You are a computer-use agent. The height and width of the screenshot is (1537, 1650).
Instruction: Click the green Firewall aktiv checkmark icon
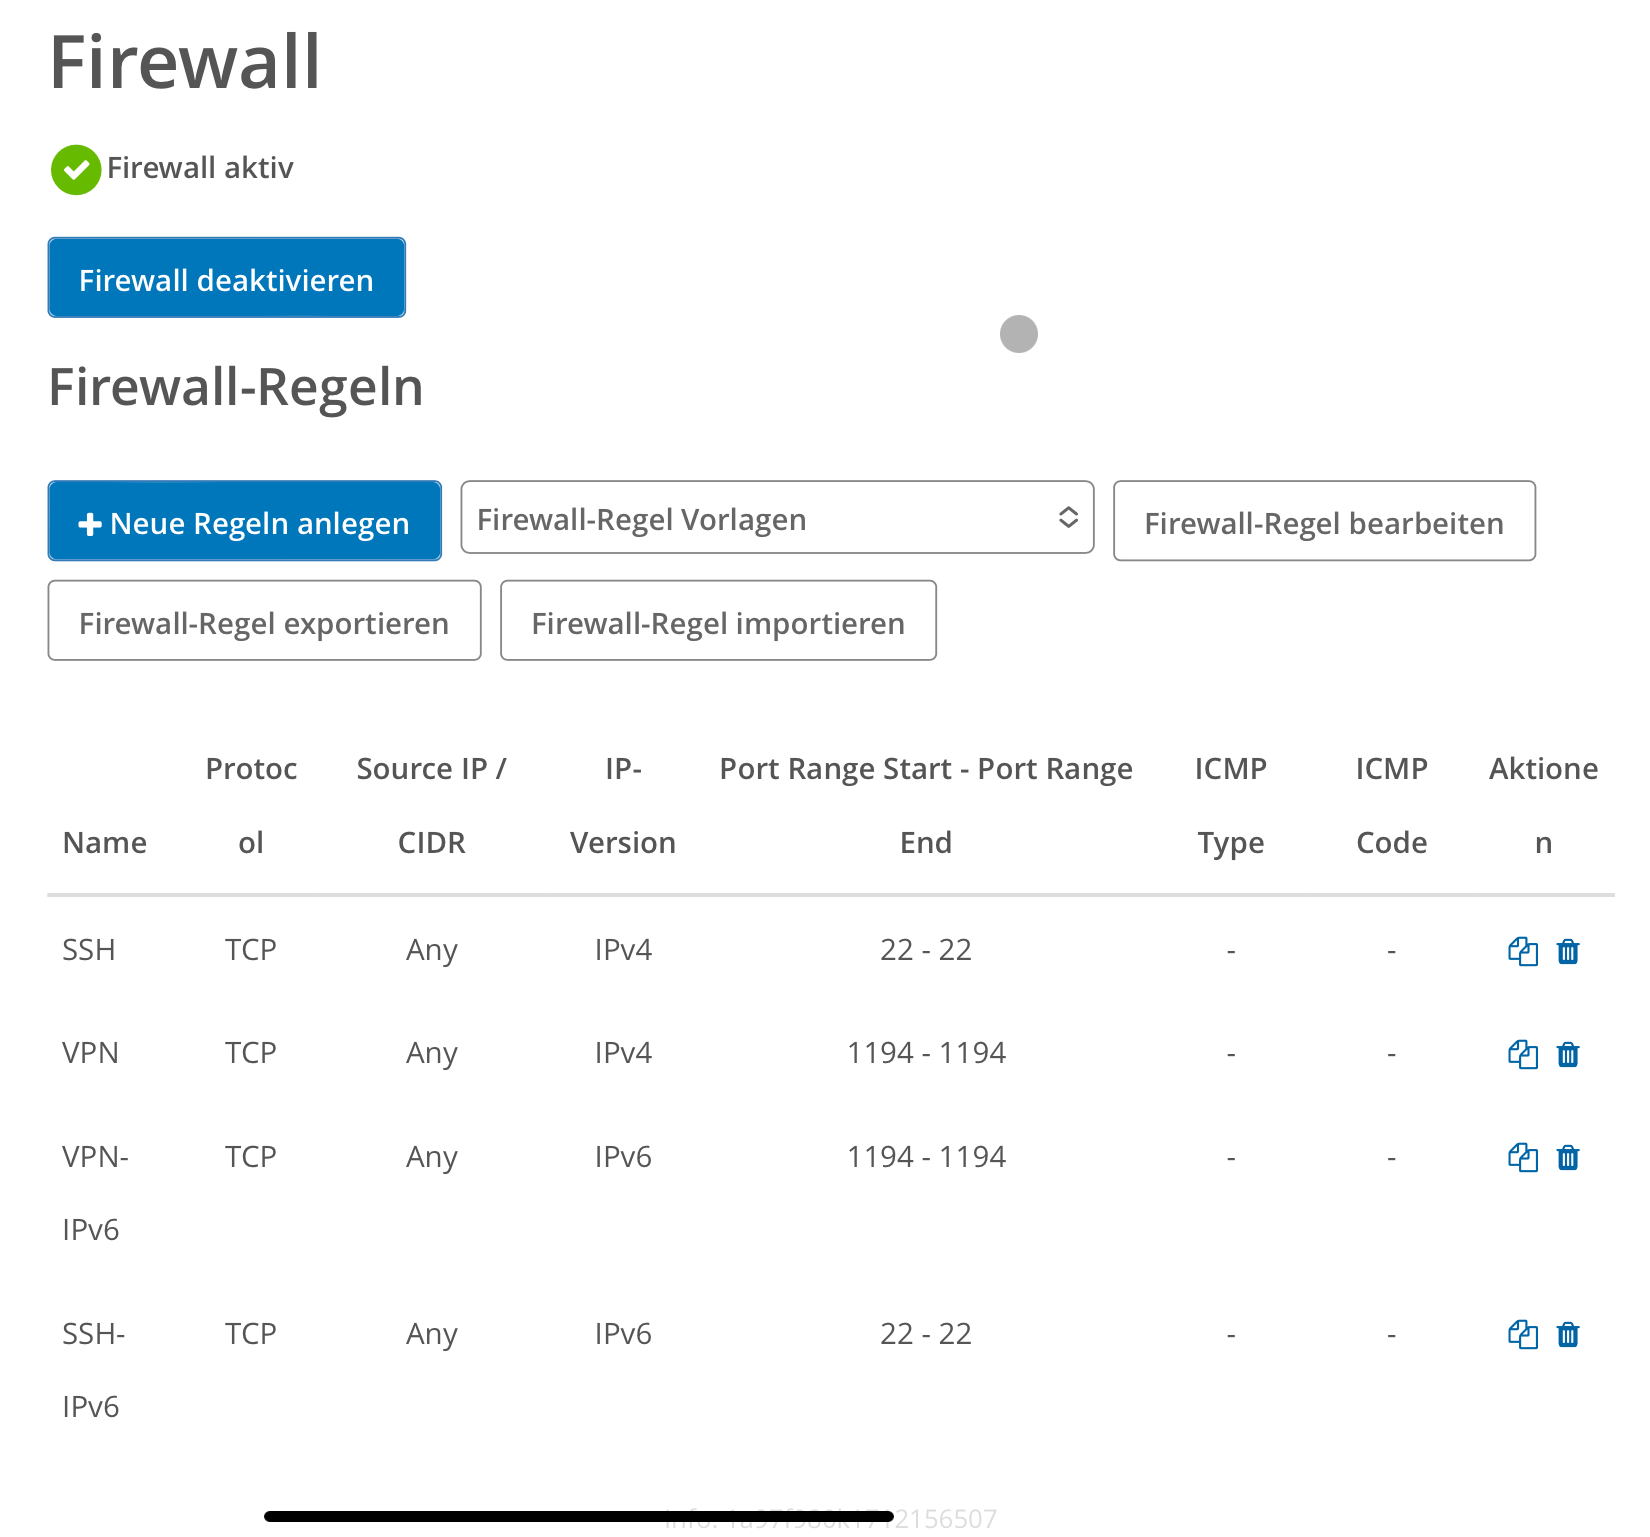tap(76, 169)
